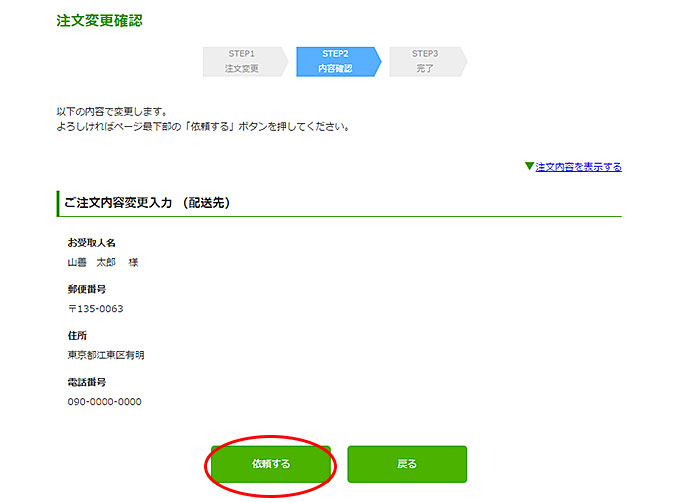The height and width of the screenshot is (502, 680).
Task: Click the green accent bar left of section heading
Action: coord(58,203)
